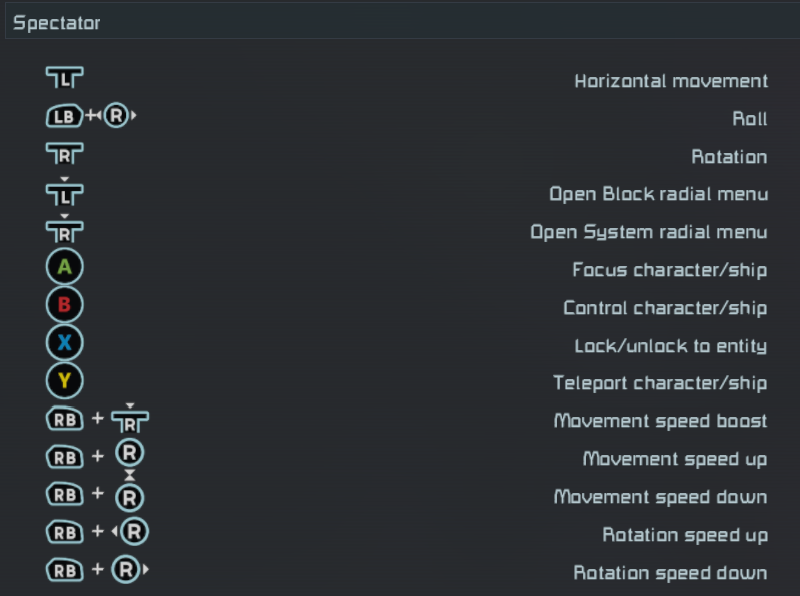Viewport: 800px width, 596px height.
Task: Select the Roll binding label
Action: (749, 119)
